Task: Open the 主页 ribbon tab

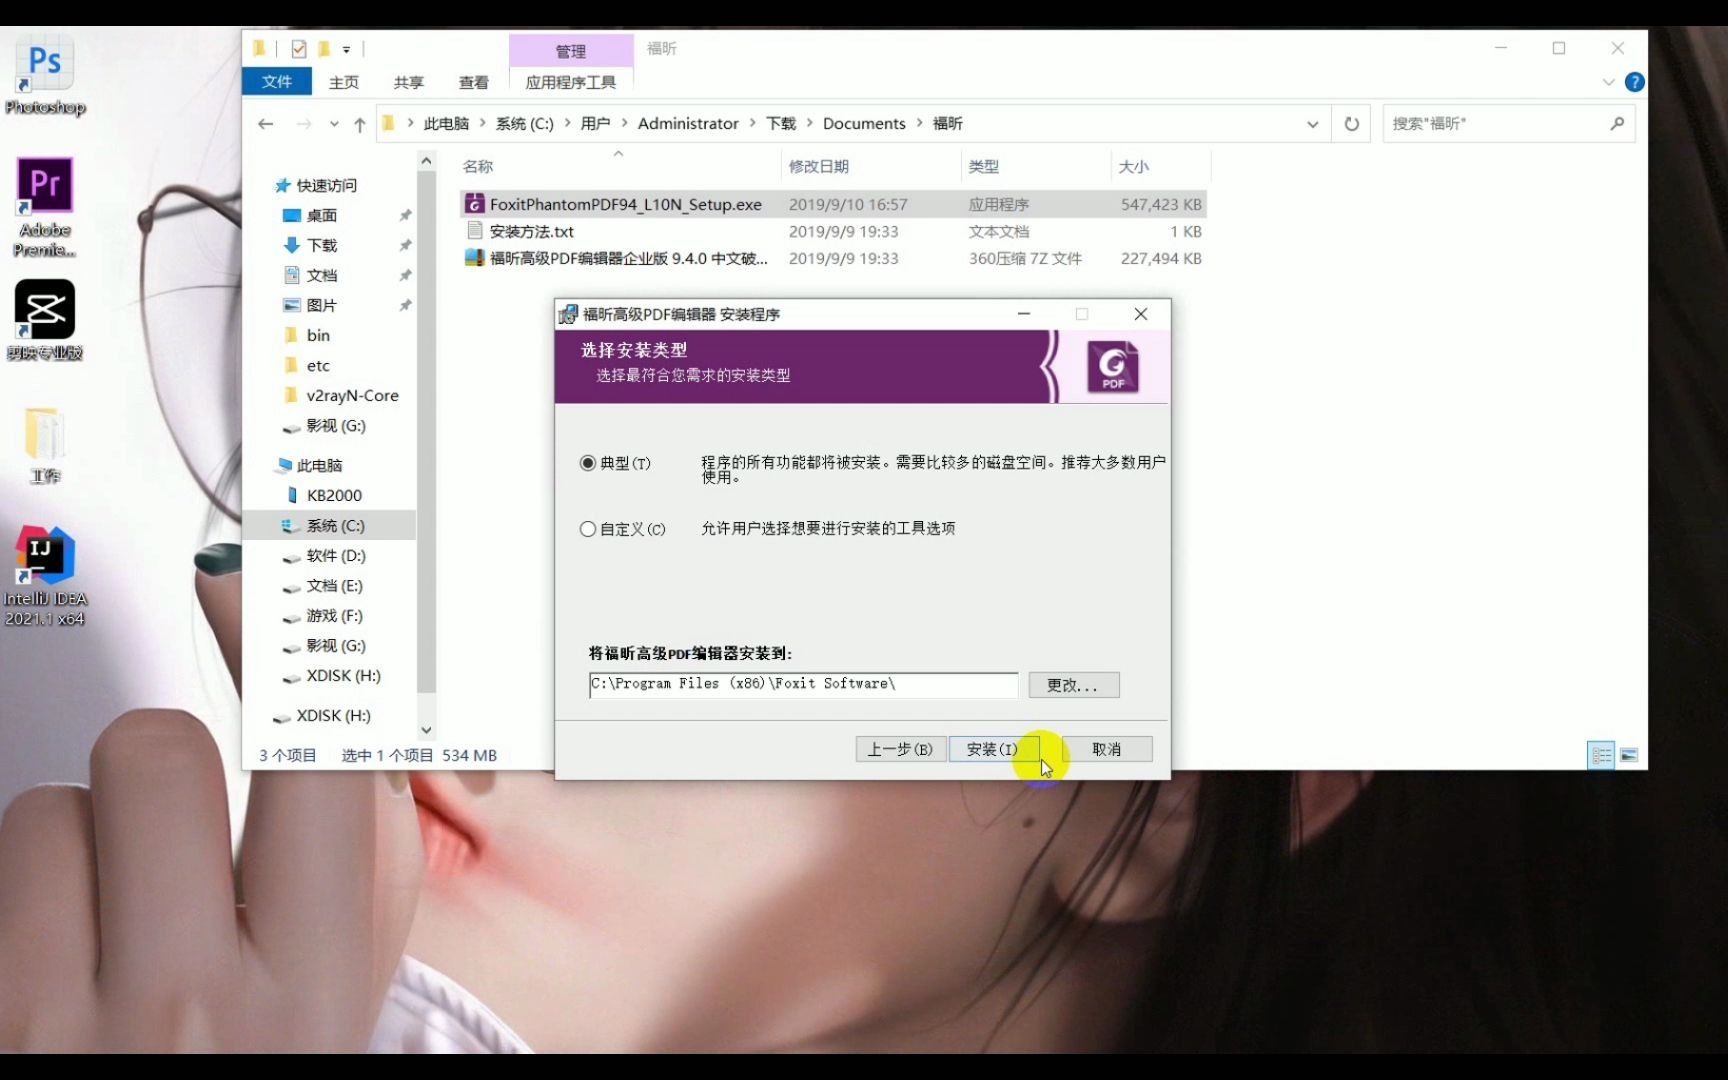Action: pos(343,82)
